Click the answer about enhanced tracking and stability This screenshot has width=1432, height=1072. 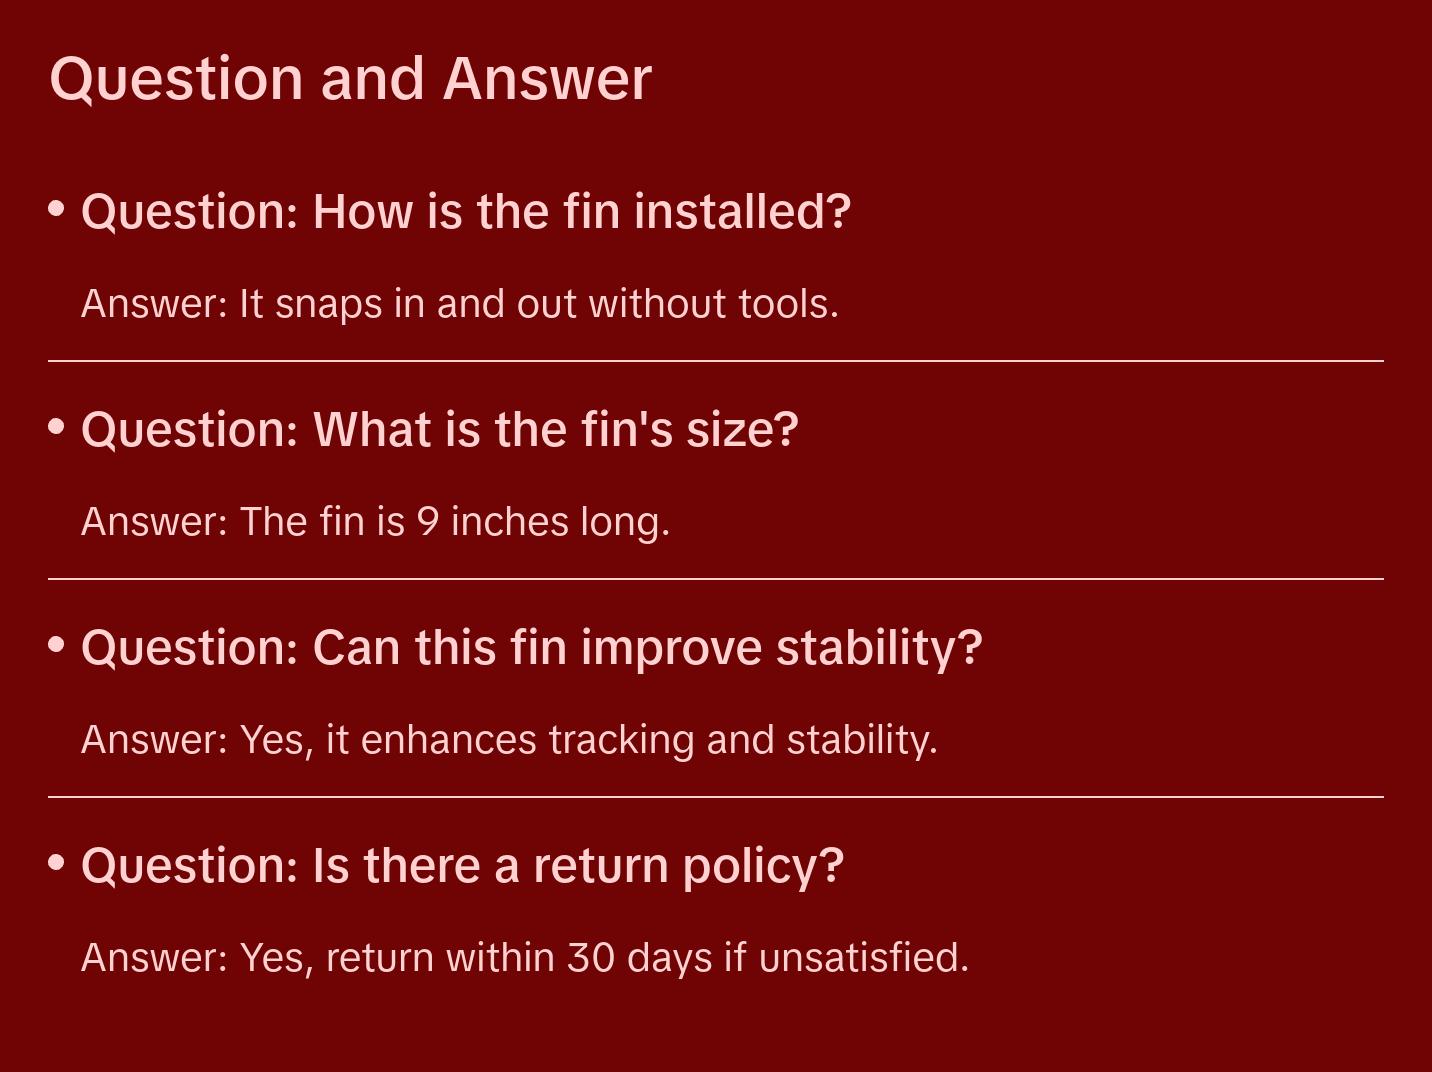point(509,740)
